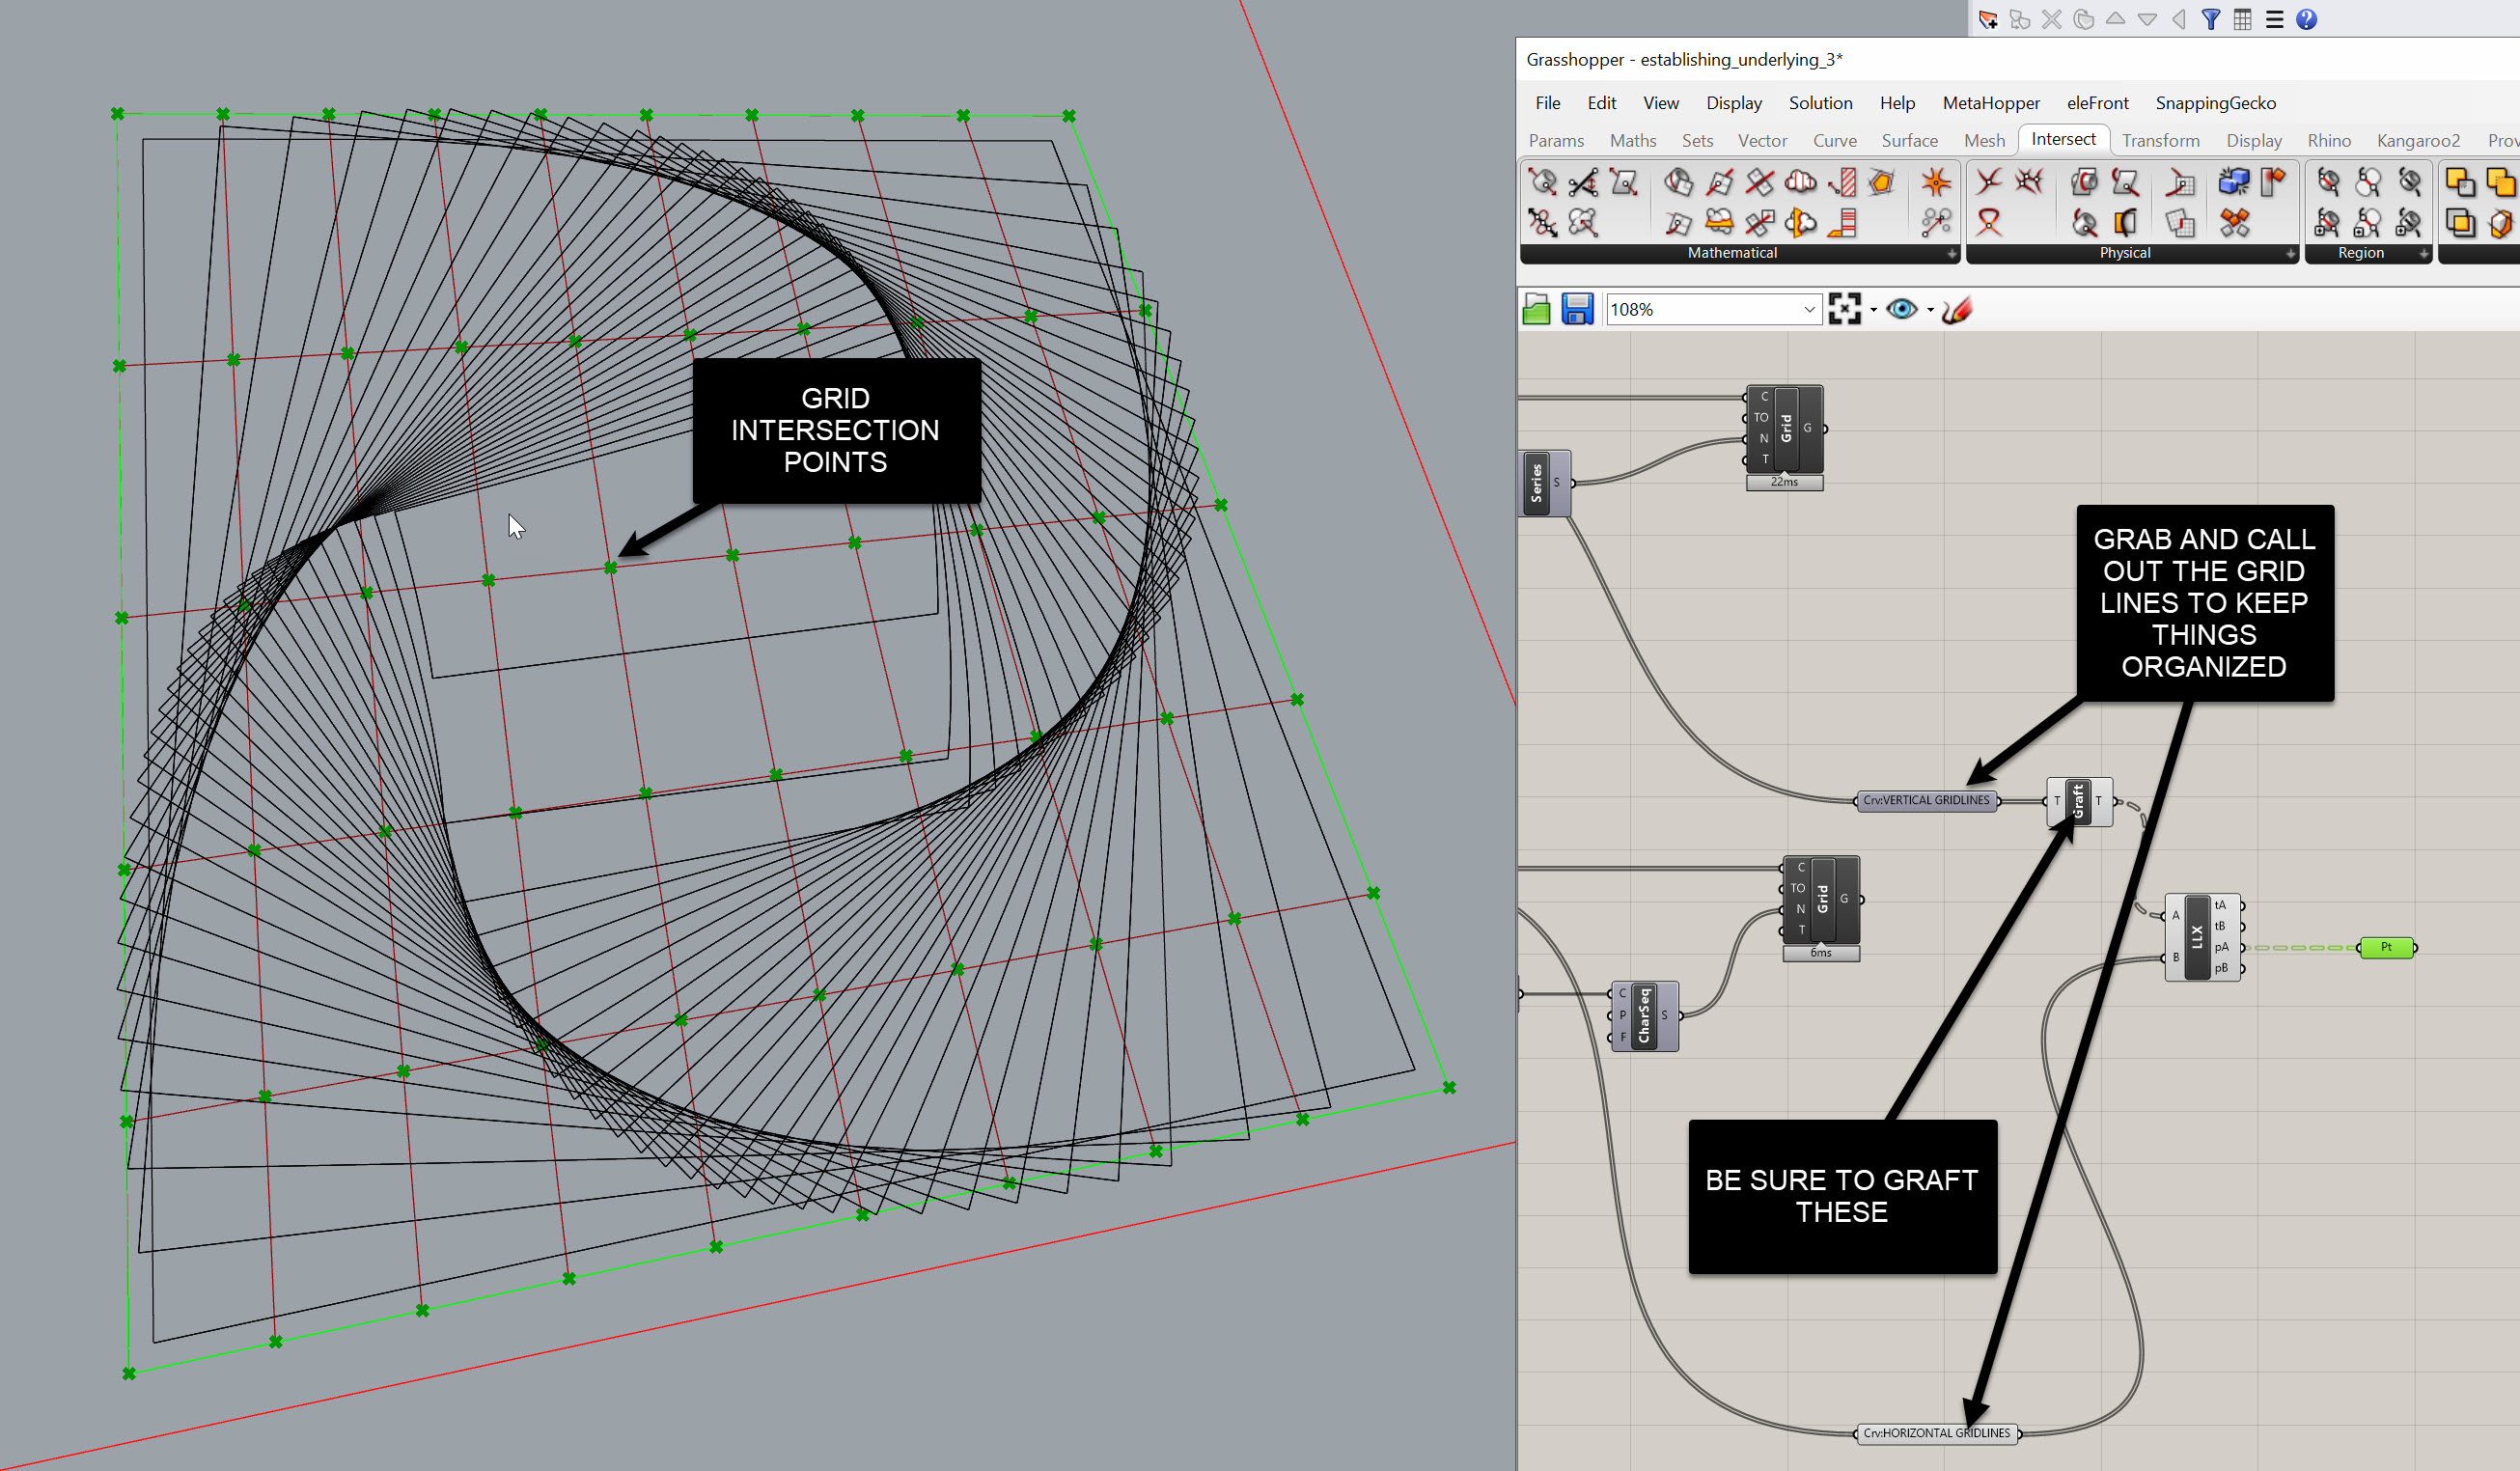This screenshot has width=2520, height=1471.
Task: Click the Crv:VERTICAL GRIDLINES parameter
Action: pos(1926,800)
